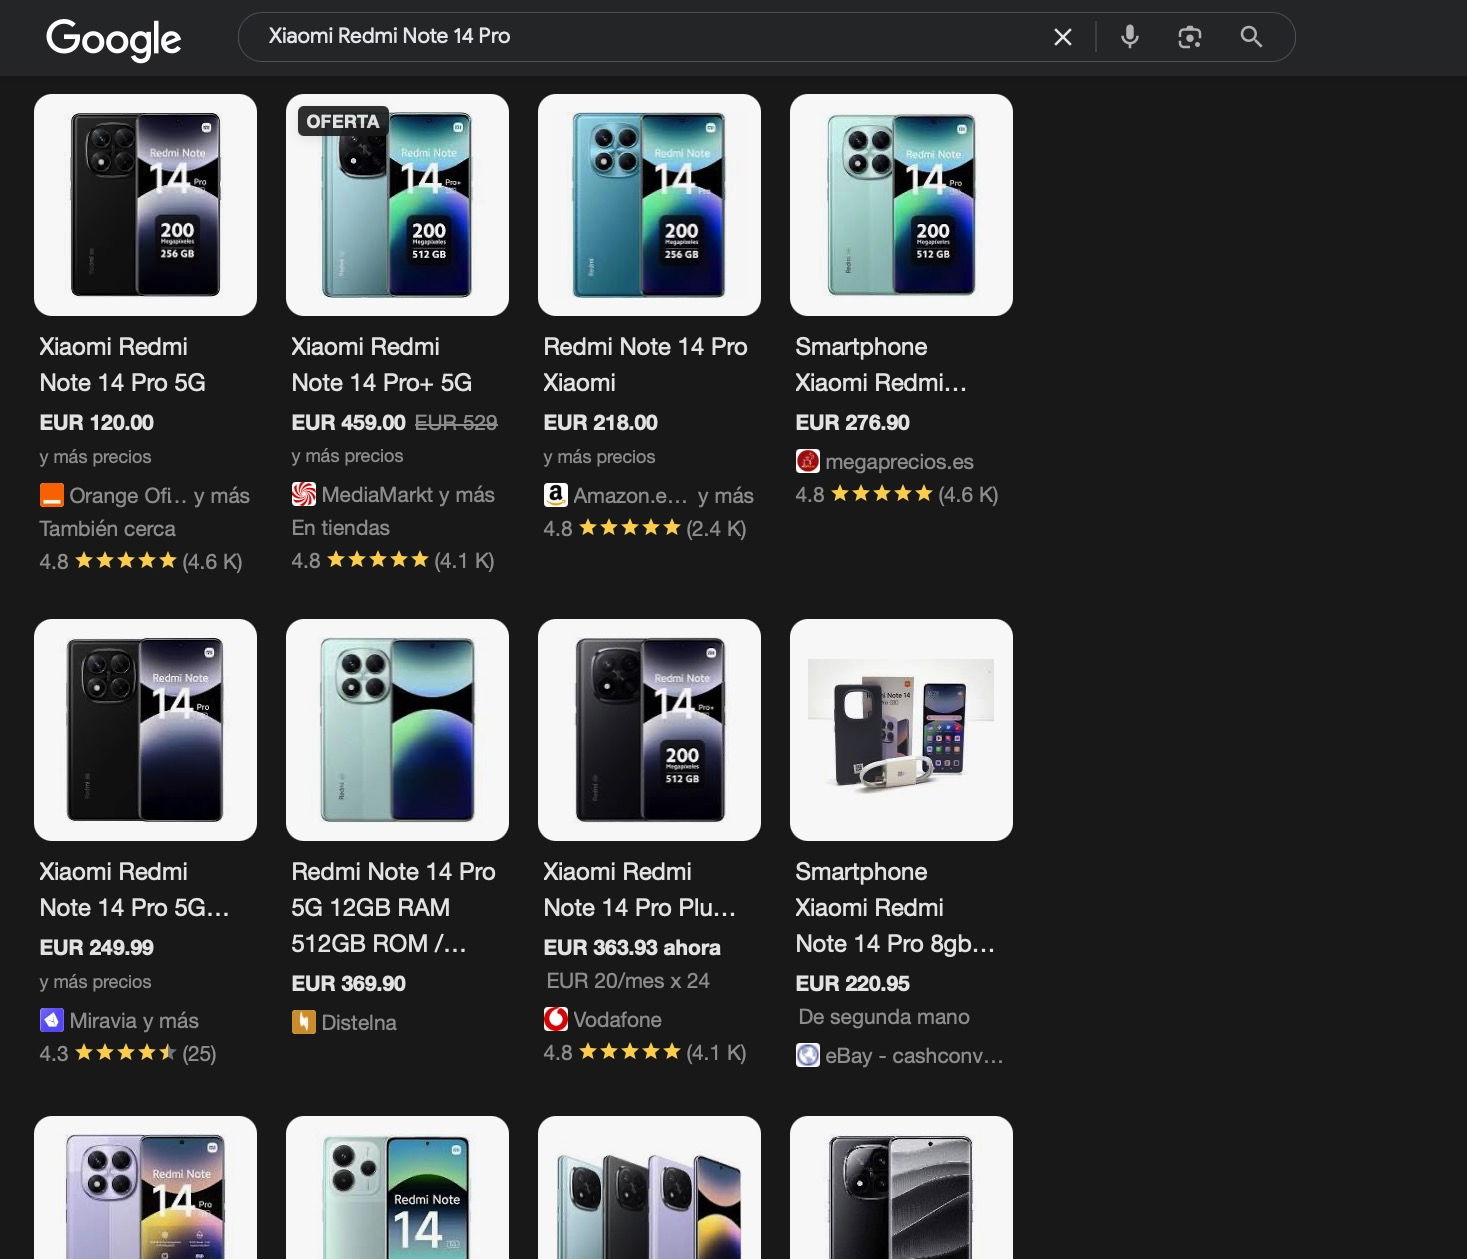Submit search with the magnifying glass icon

point(1251,37)
